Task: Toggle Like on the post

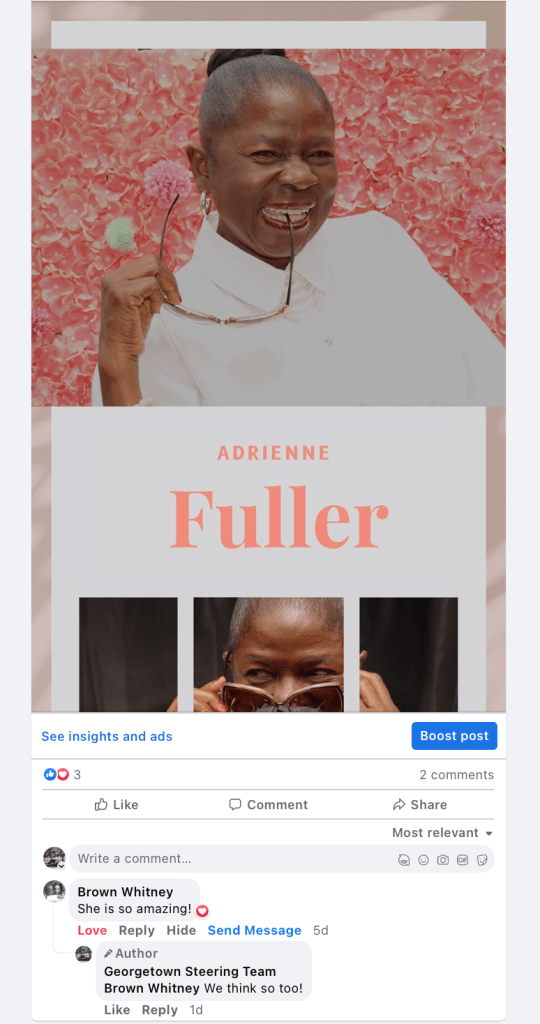Action: click(116, 805)
